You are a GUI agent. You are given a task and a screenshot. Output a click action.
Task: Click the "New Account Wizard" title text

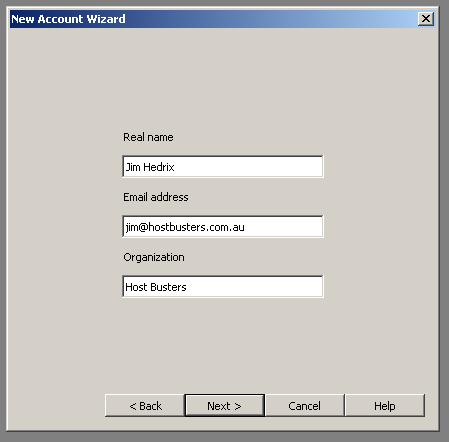(x=68, y=19)
